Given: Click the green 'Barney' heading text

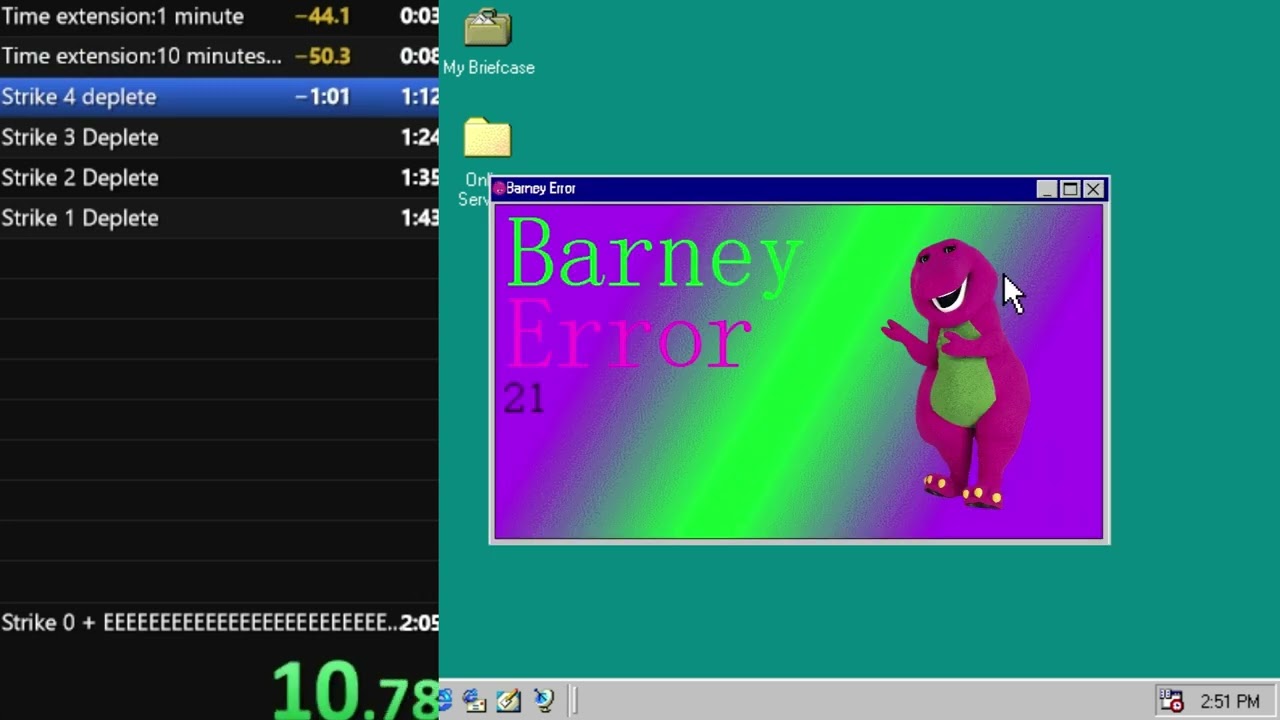Looking at the screenshot, I should pyautogui.click(x=655, y=255).
